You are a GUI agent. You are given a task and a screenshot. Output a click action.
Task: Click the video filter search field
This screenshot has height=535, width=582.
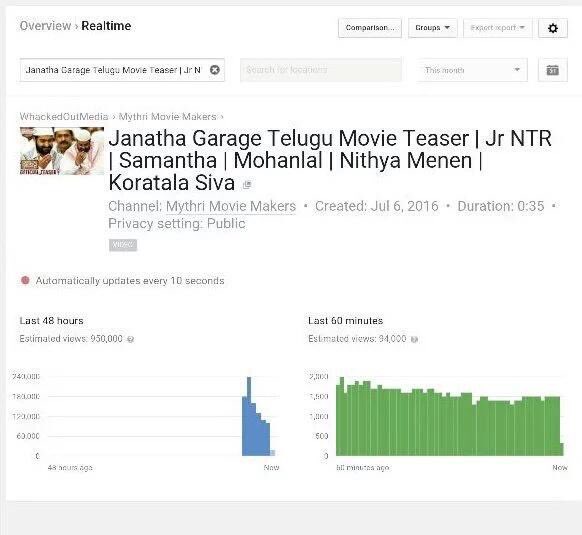pyautogui.click(x=122, y=70)
